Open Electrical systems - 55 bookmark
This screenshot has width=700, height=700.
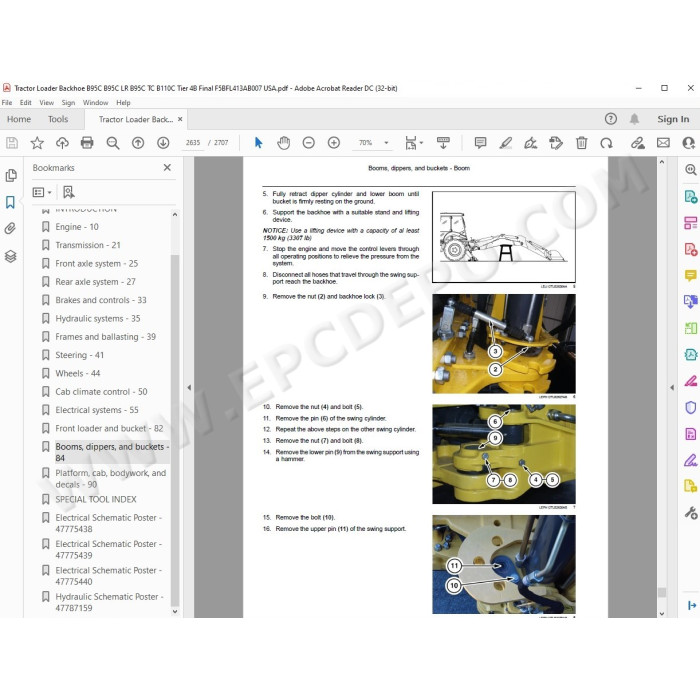tap(97, 410)
